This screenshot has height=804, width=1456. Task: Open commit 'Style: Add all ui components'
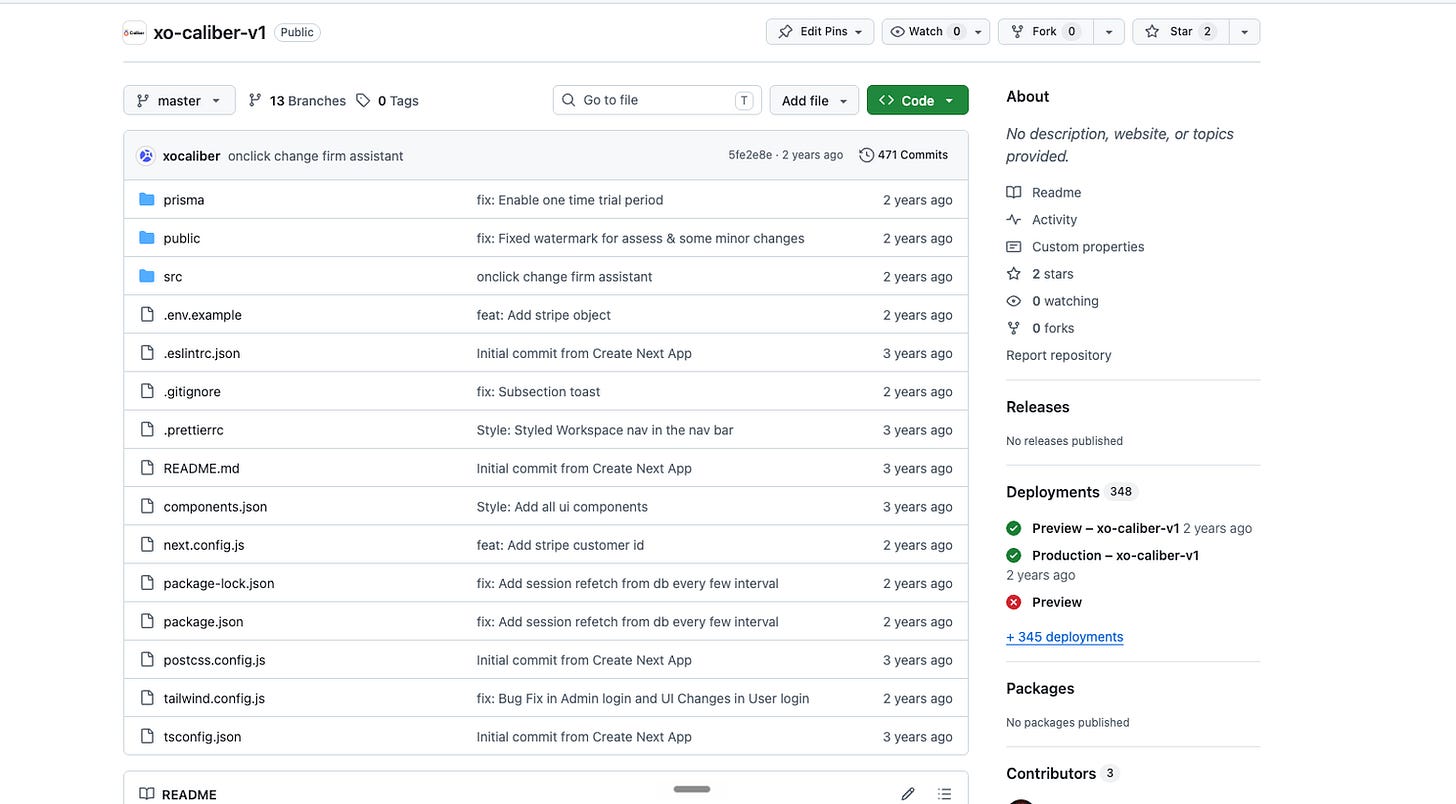[x=562, y=507]
